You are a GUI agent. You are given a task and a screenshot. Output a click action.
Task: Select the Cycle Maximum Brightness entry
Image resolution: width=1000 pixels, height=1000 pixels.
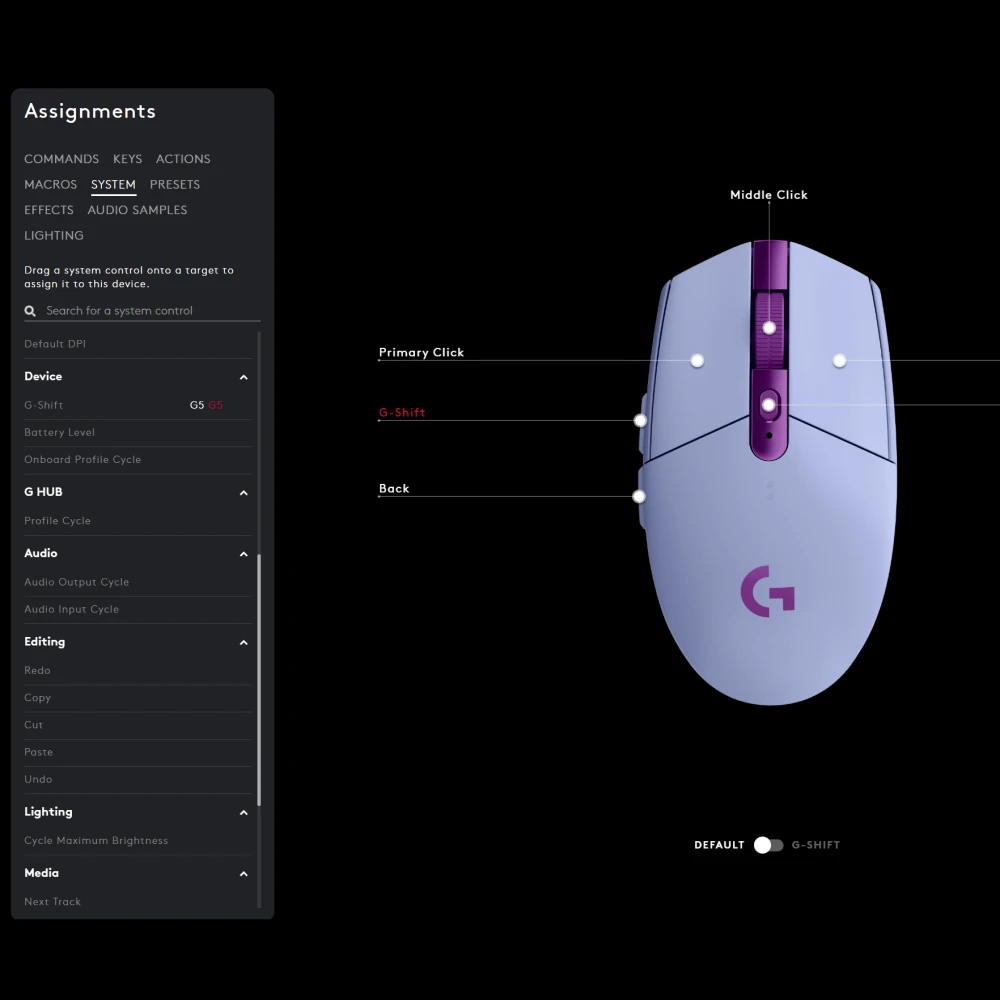pyautogui.click(x=138, y=840)
